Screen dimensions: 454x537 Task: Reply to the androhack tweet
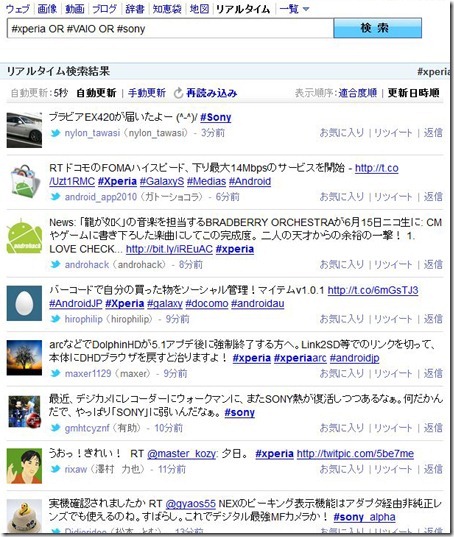(x=433, y=265)
